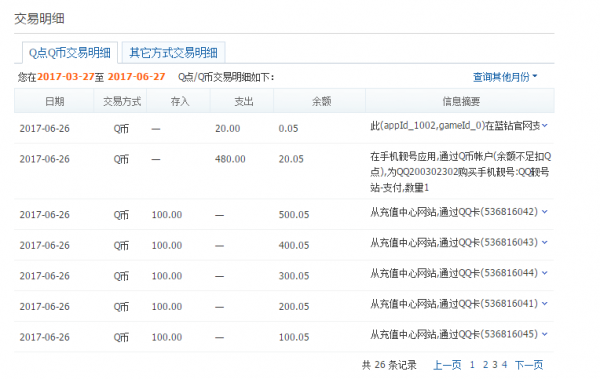Click the 日期 column header
The width and height of the screenshot is (600, 379).
tap(54, 101)
